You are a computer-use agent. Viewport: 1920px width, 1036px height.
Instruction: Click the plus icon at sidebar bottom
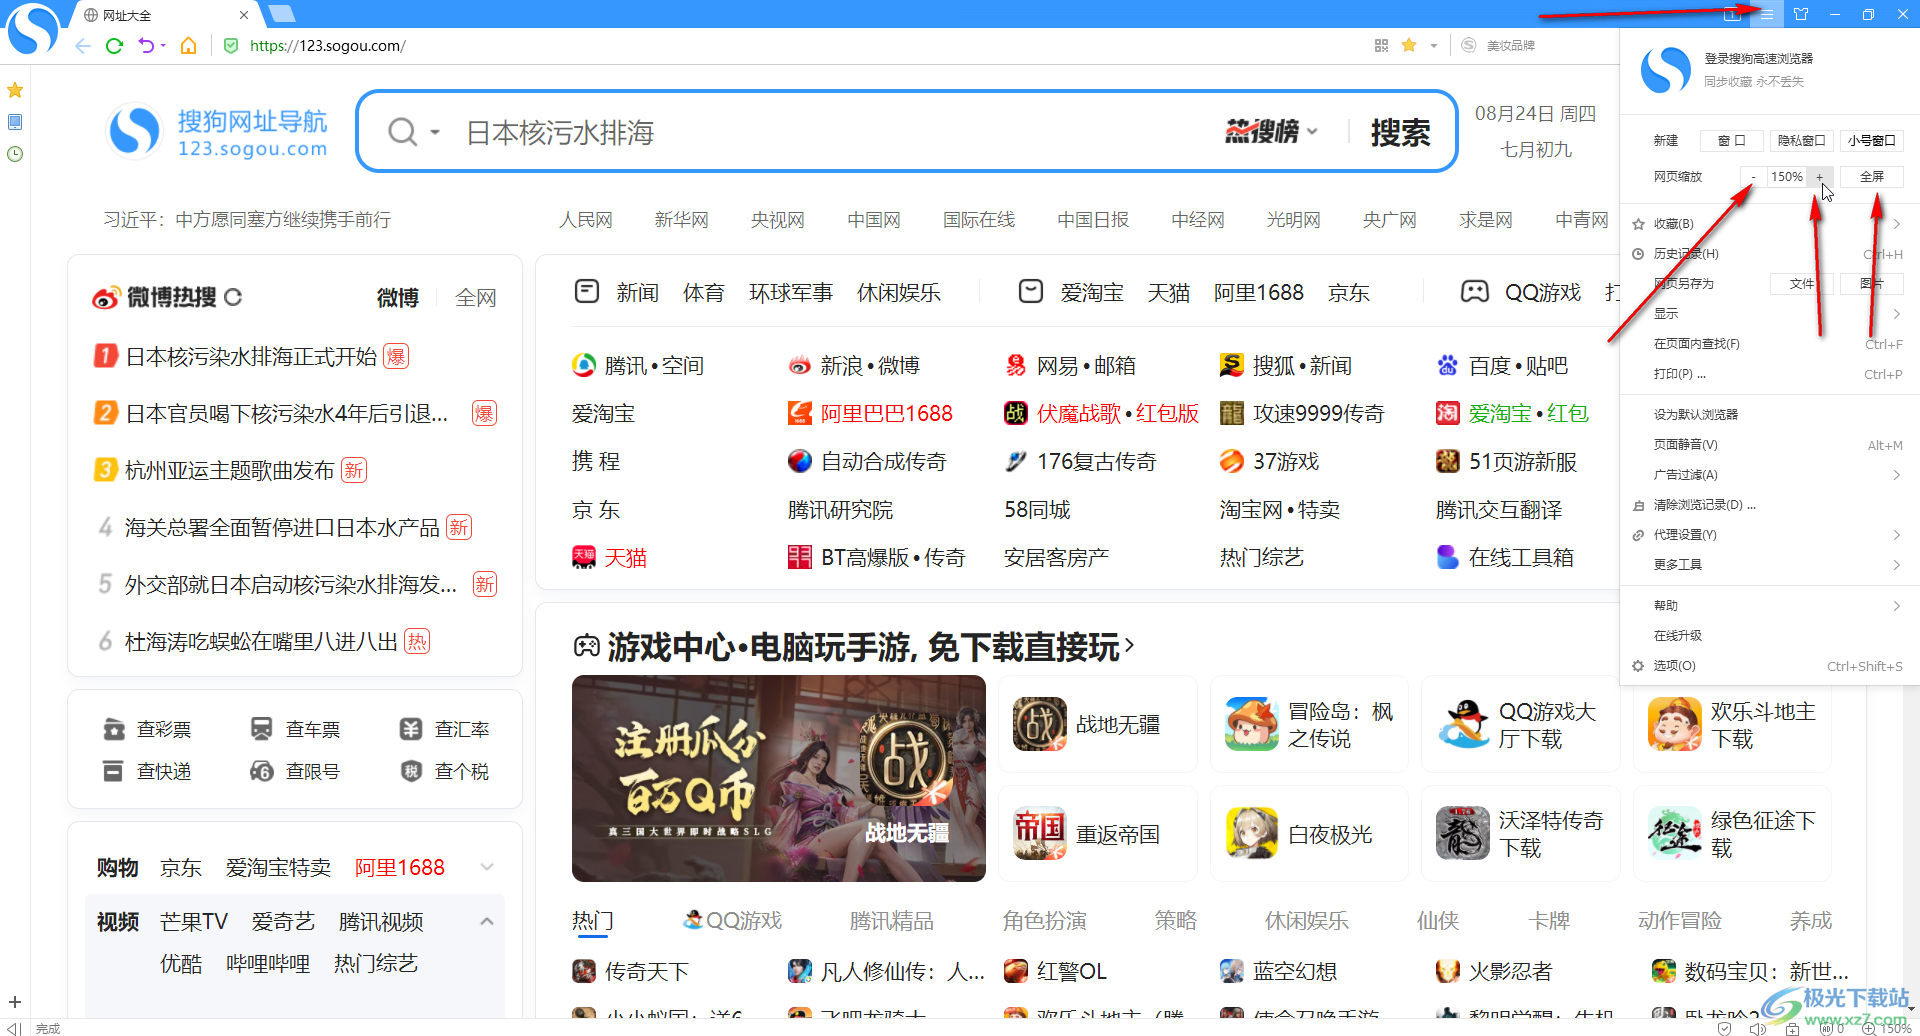pyautogui.click(x=15, y=1002)
